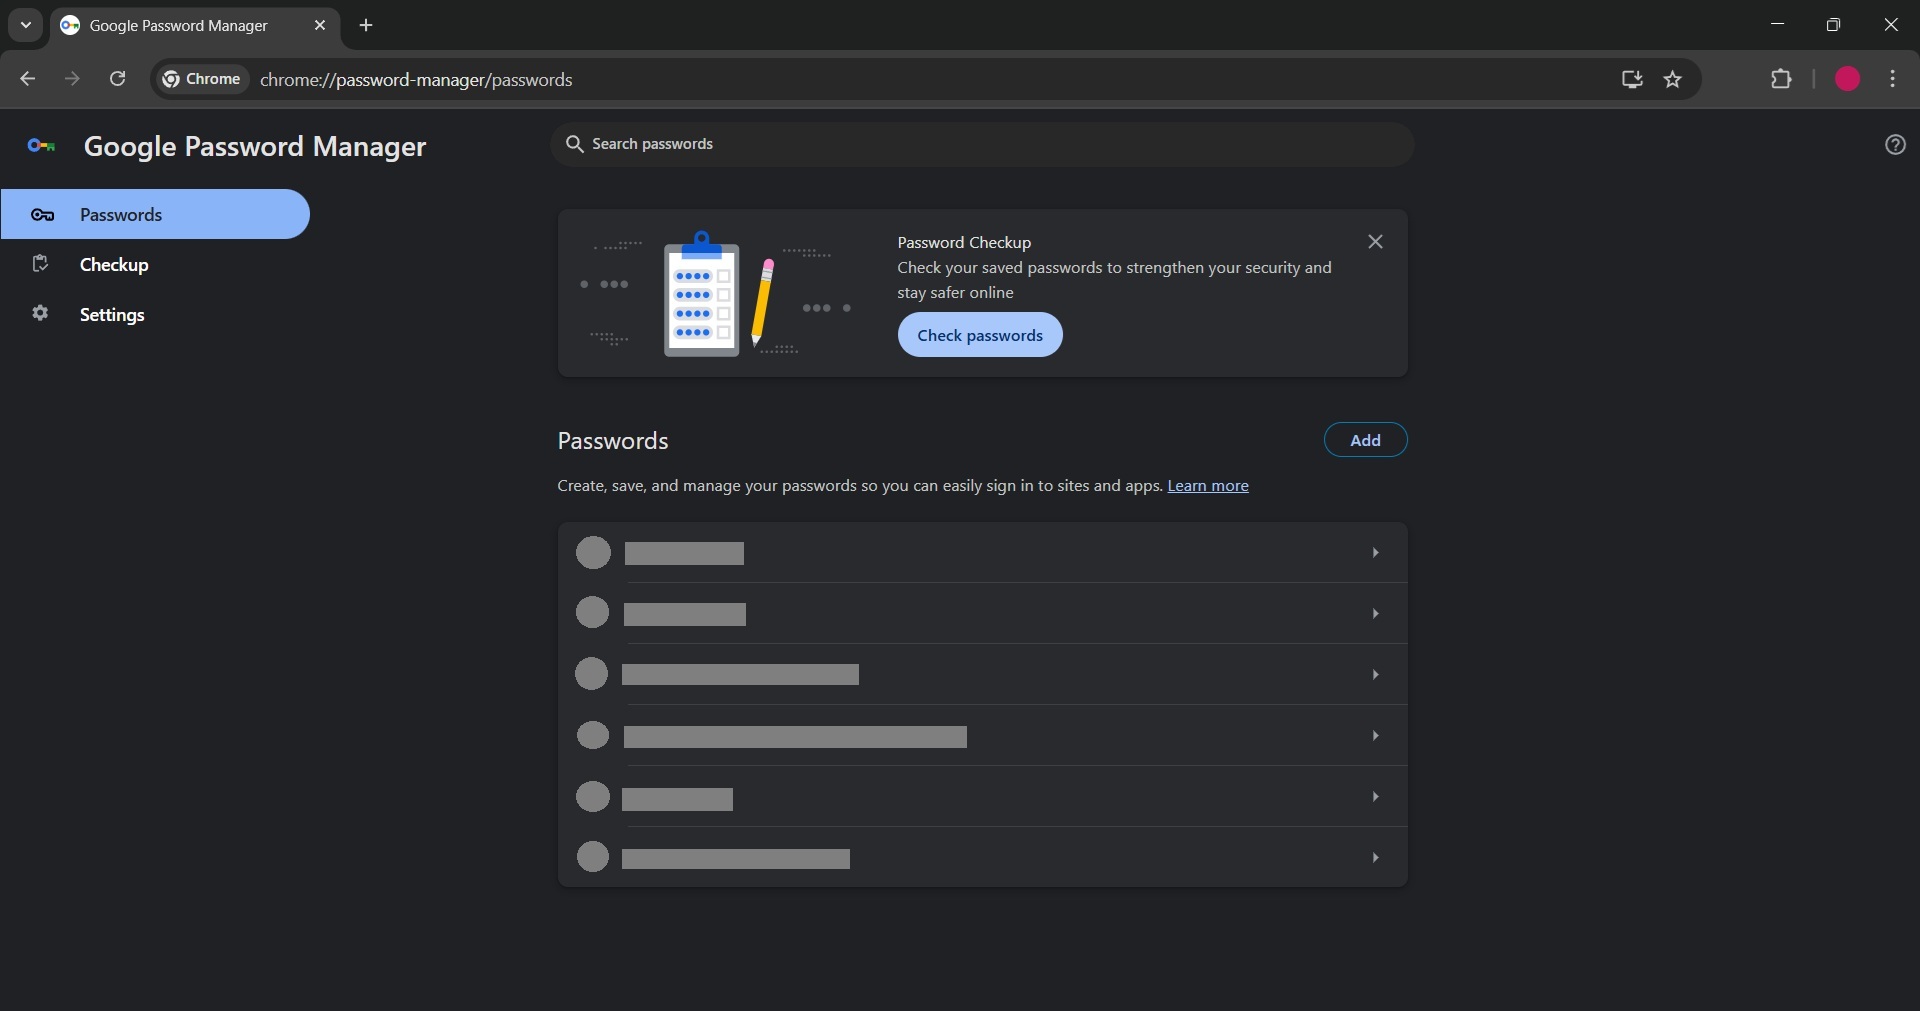This screenshot has height=1011, width=1920.
Task: Expand the second saved password entry
Action: point(982,613)
